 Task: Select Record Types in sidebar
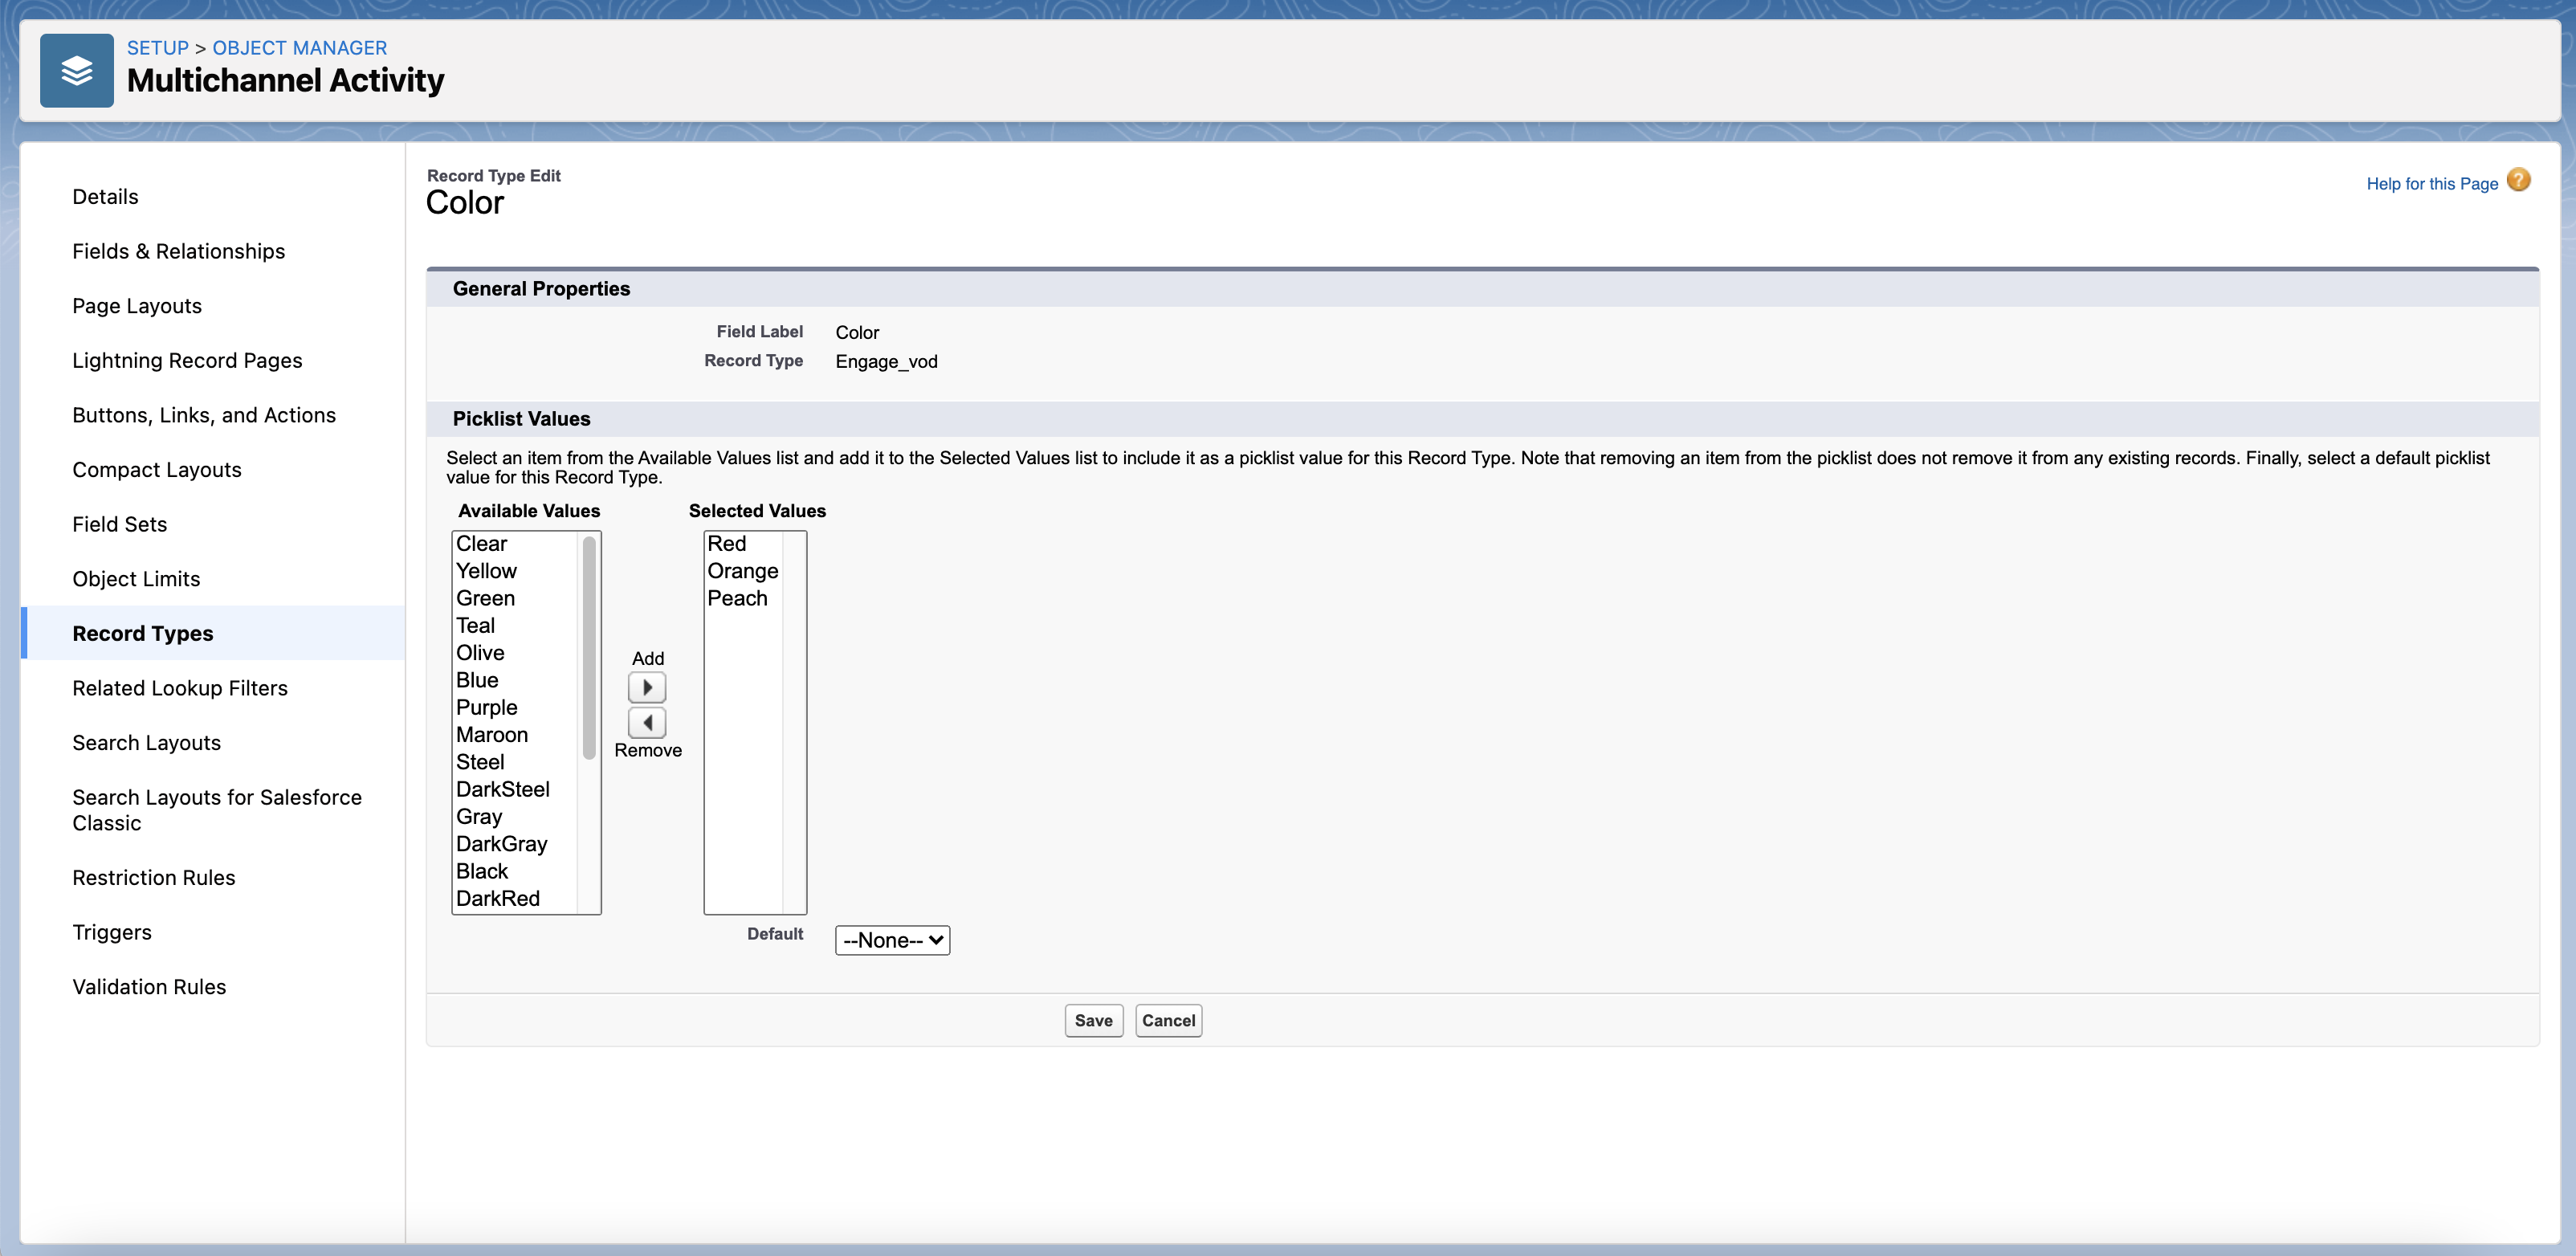coord(143,633)
